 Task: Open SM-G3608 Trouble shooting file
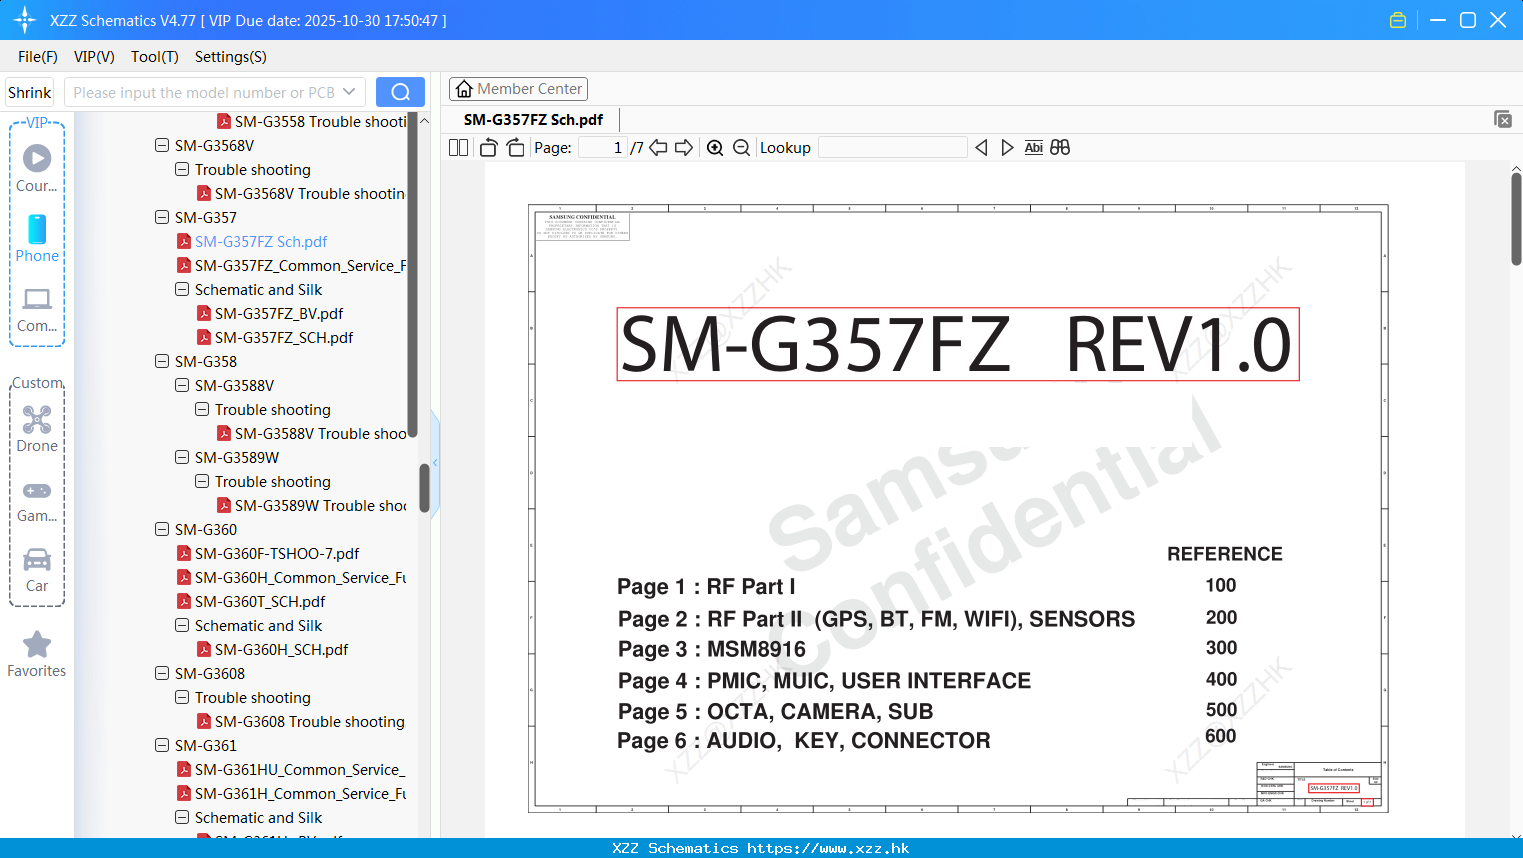[x=300, y=721]
